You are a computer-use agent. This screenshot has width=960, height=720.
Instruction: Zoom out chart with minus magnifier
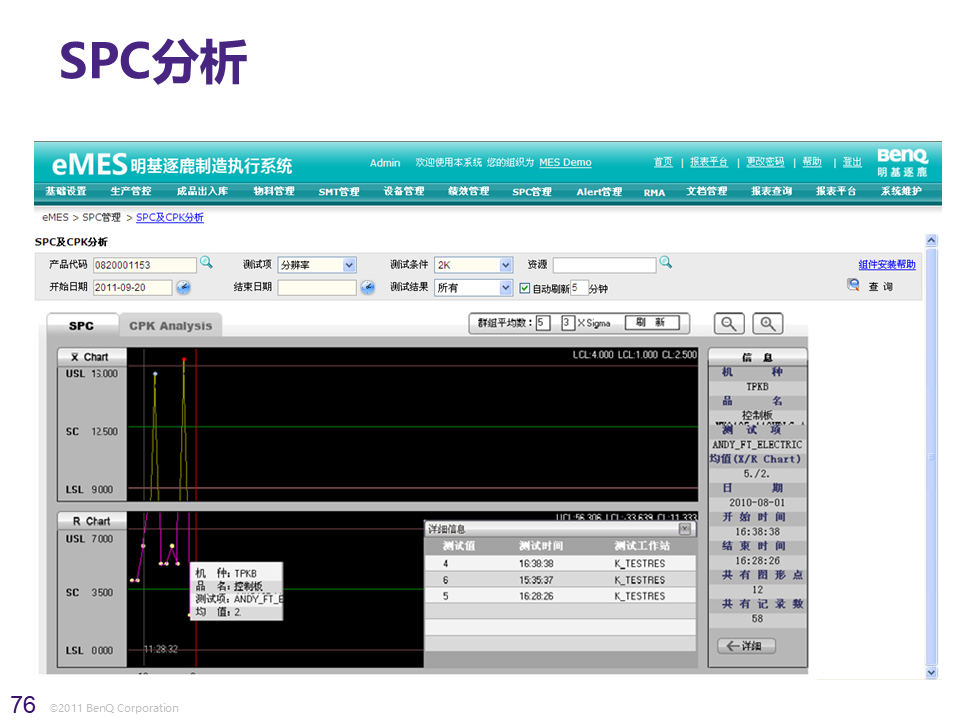[729, 324]
